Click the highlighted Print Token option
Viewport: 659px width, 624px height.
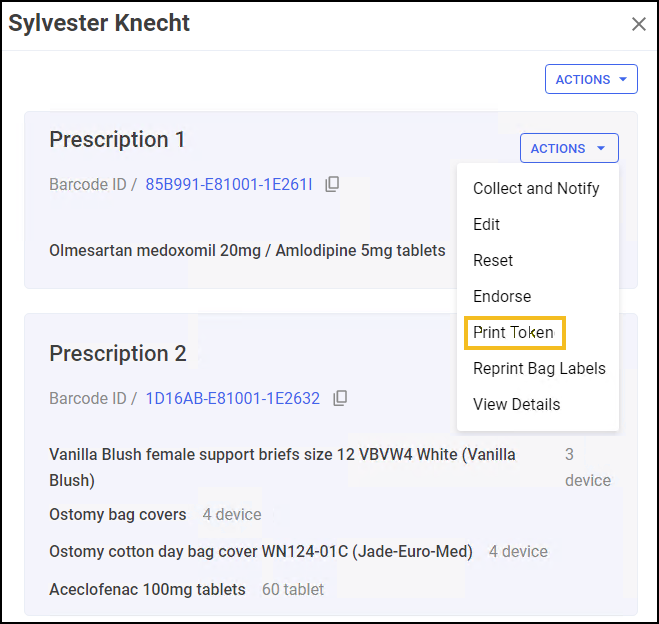[514, 332]
